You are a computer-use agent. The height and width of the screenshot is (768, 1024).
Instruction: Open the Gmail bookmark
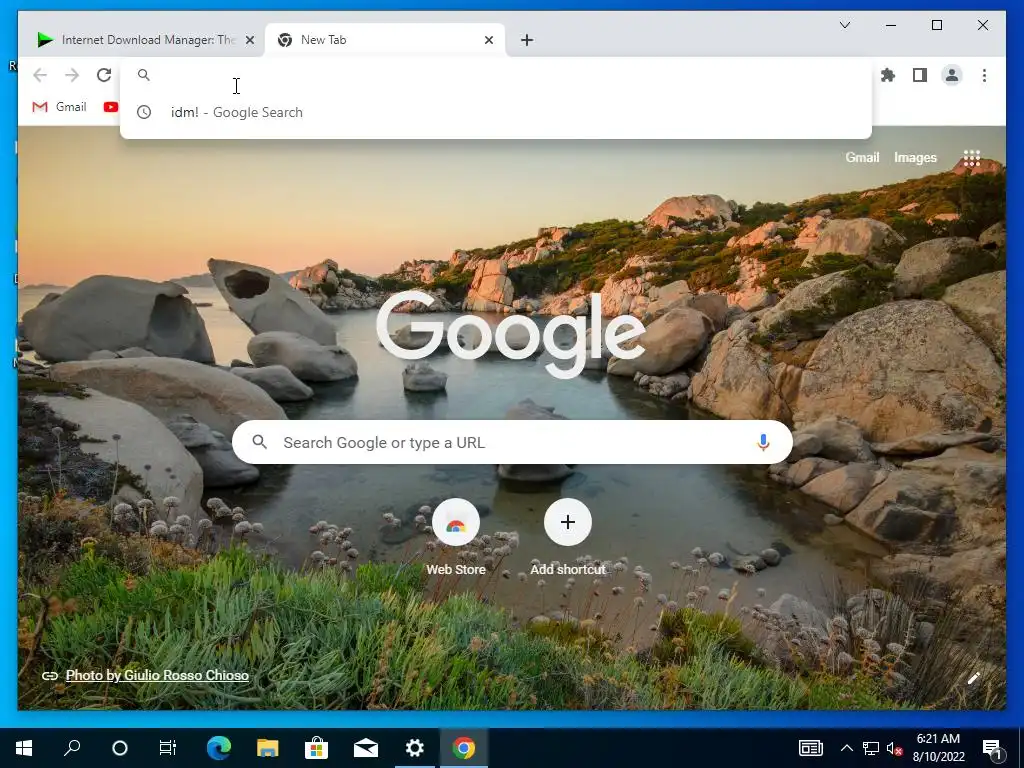point(59,106)
